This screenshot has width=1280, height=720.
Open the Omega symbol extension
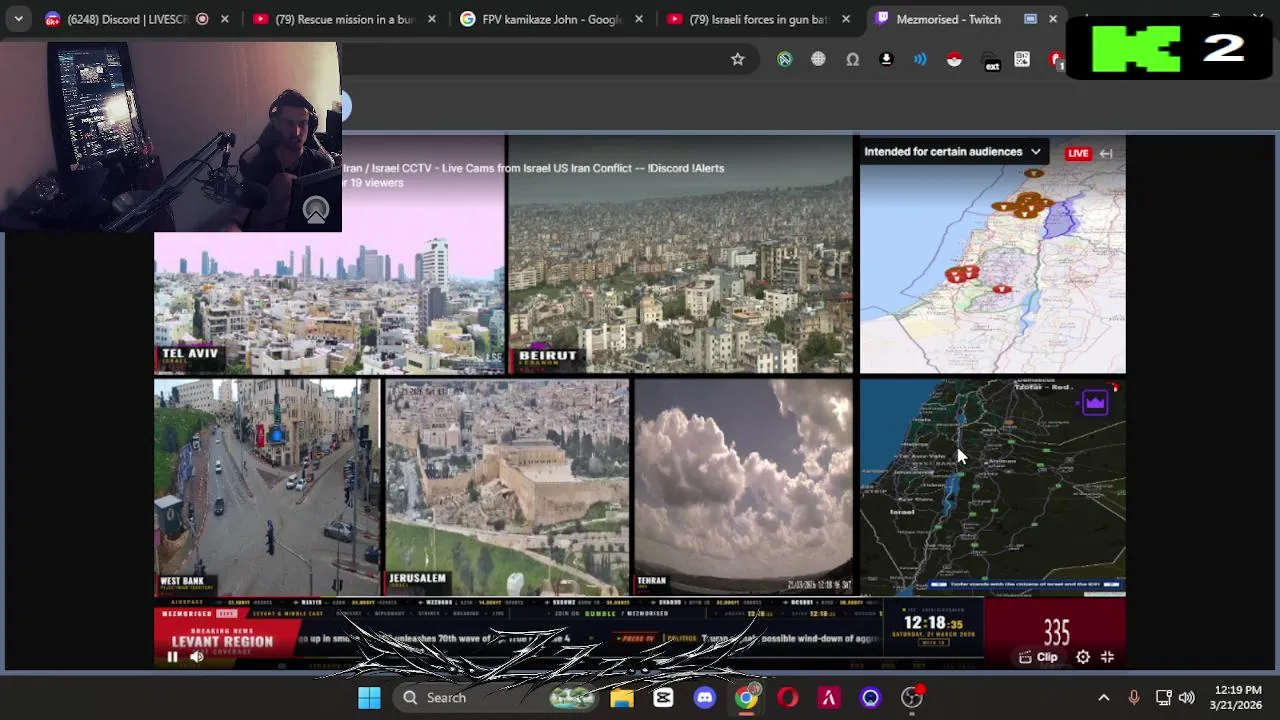pos(852,60)
